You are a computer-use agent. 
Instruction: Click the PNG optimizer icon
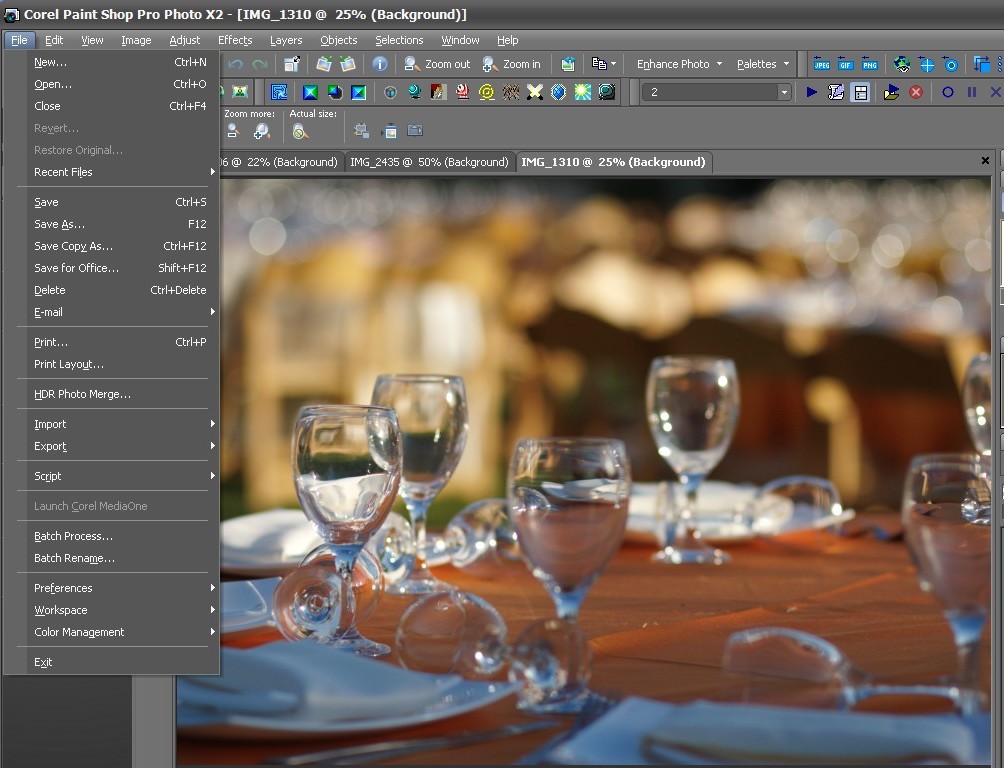868,64
